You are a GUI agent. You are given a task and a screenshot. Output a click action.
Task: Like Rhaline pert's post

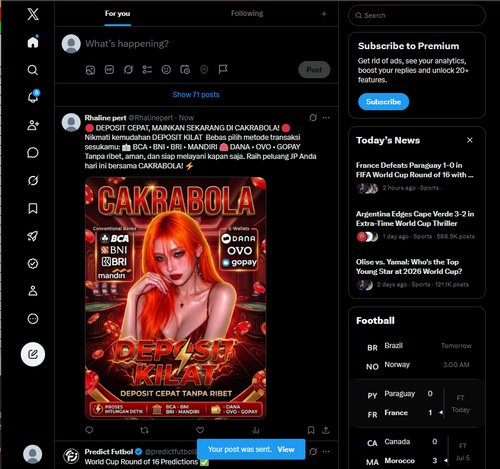[200, 430]
